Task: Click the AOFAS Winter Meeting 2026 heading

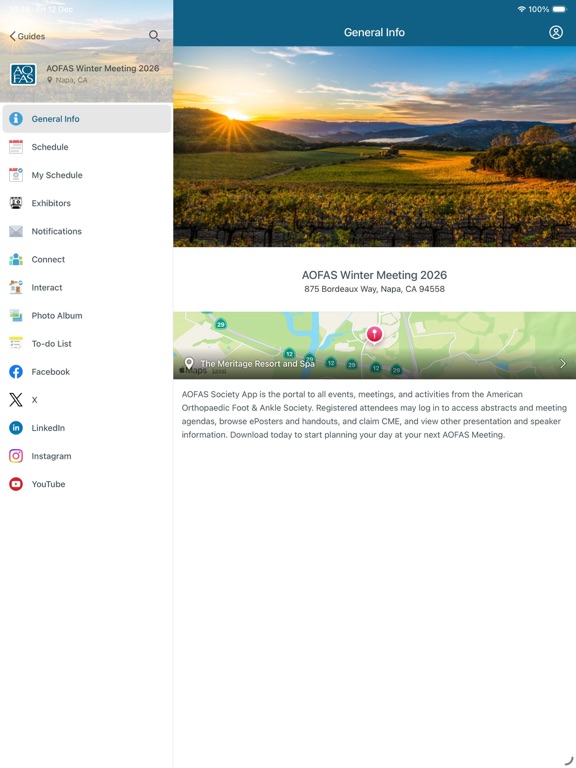Action: [x=374, y=275]
